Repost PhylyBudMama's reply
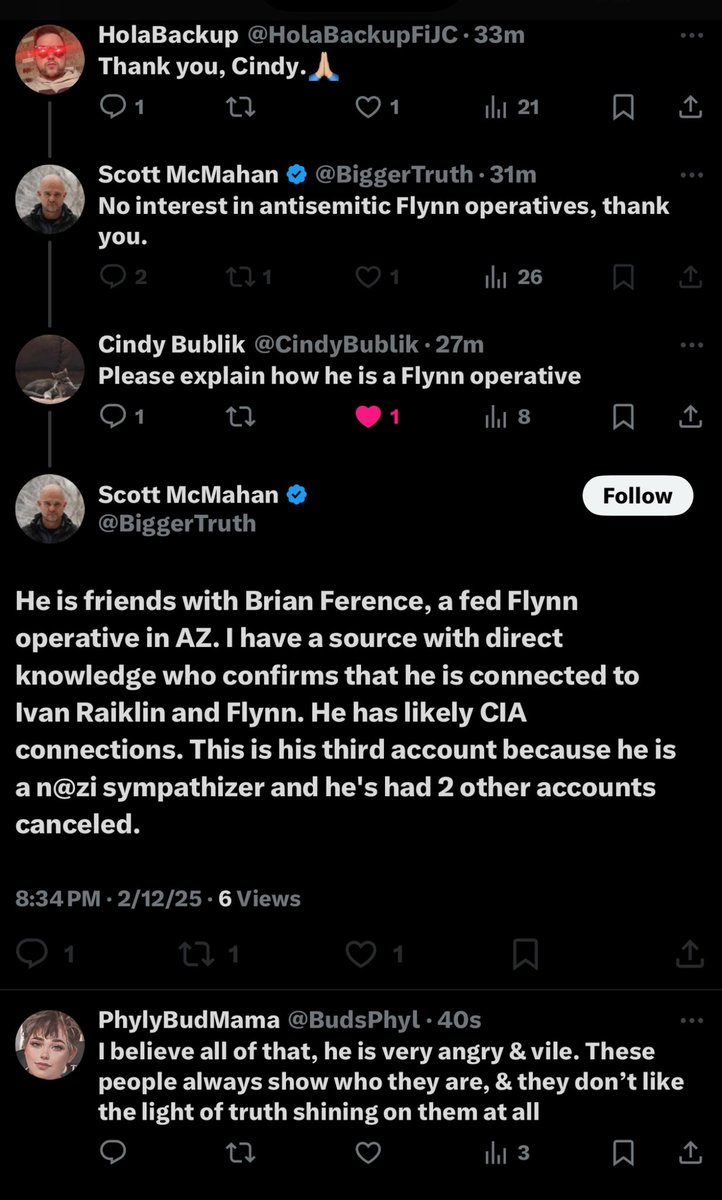Screen dimensions: 722x1200 [241, 1153]
